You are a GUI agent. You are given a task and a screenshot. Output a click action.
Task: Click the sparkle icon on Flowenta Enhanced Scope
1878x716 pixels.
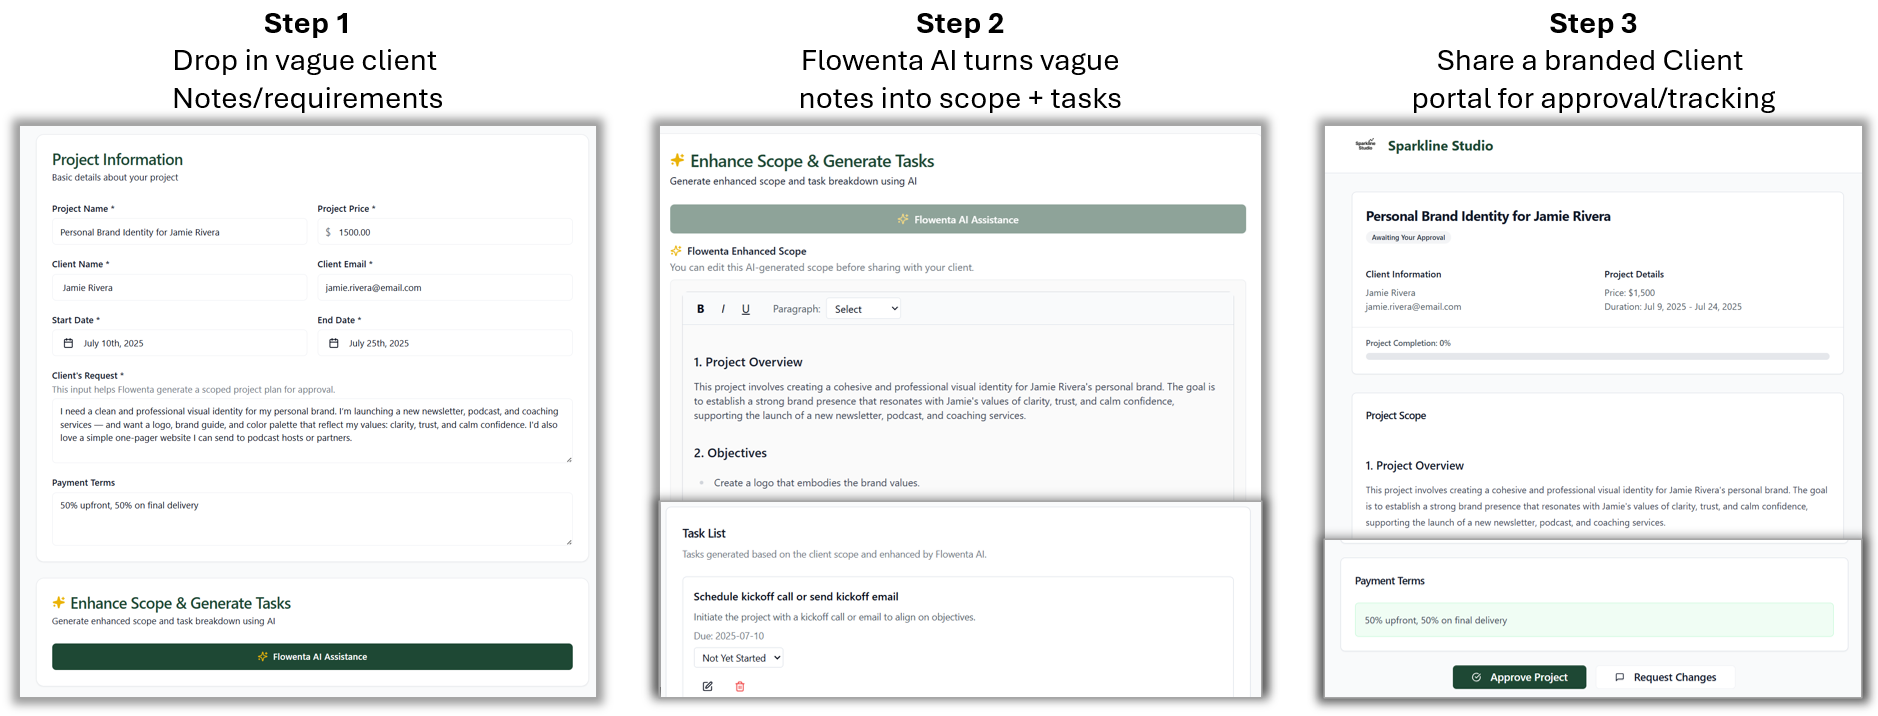coord(676,251)
